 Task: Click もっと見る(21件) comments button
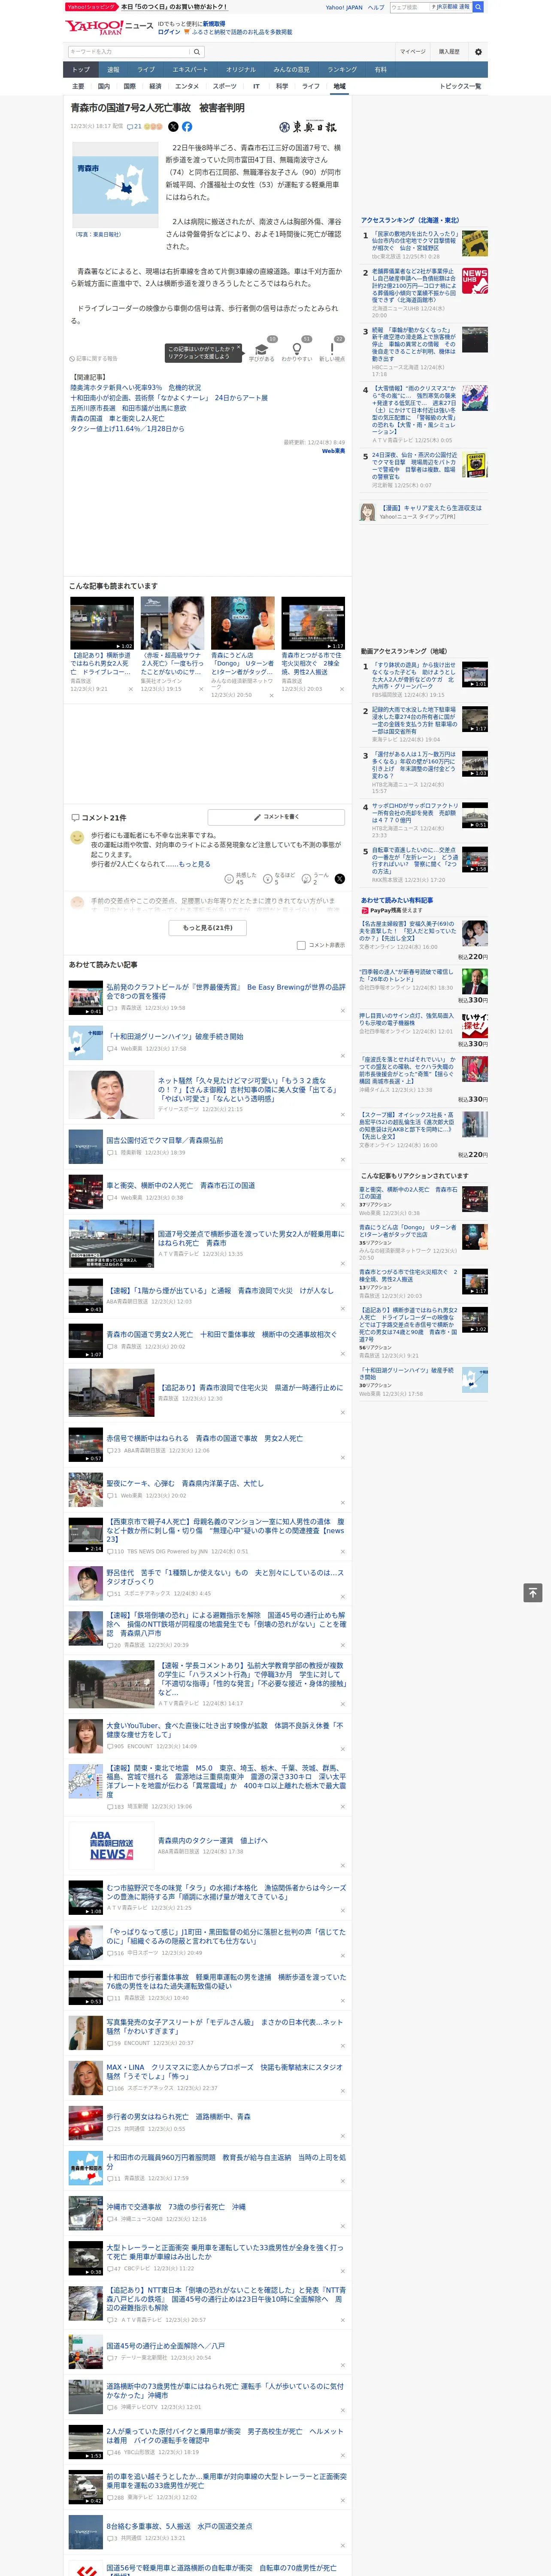pos(208,927)
